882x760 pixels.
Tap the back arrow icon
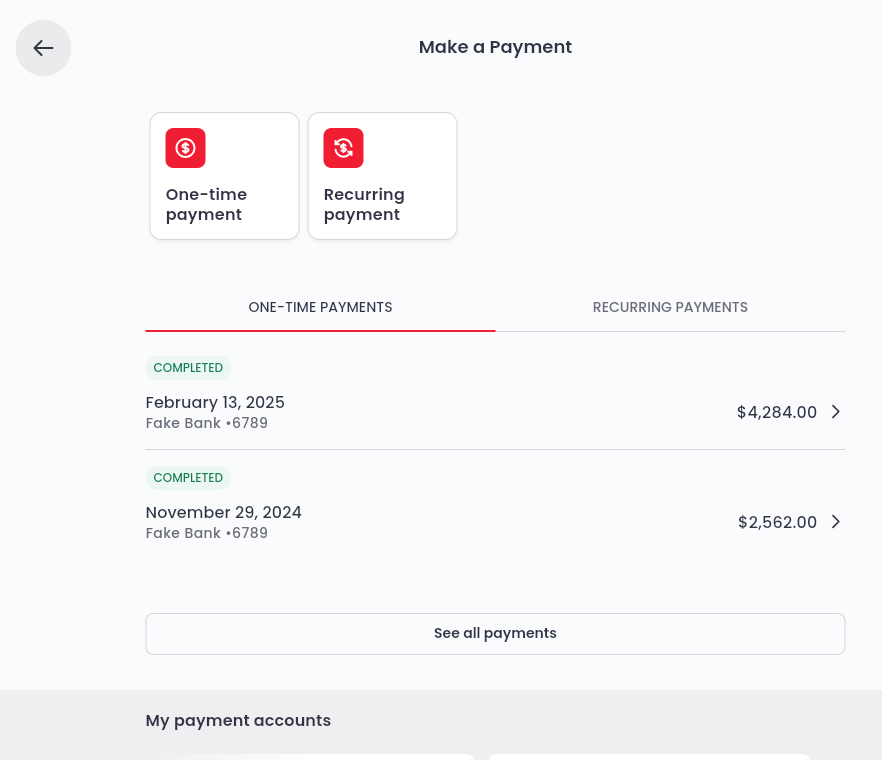[43, 47]
